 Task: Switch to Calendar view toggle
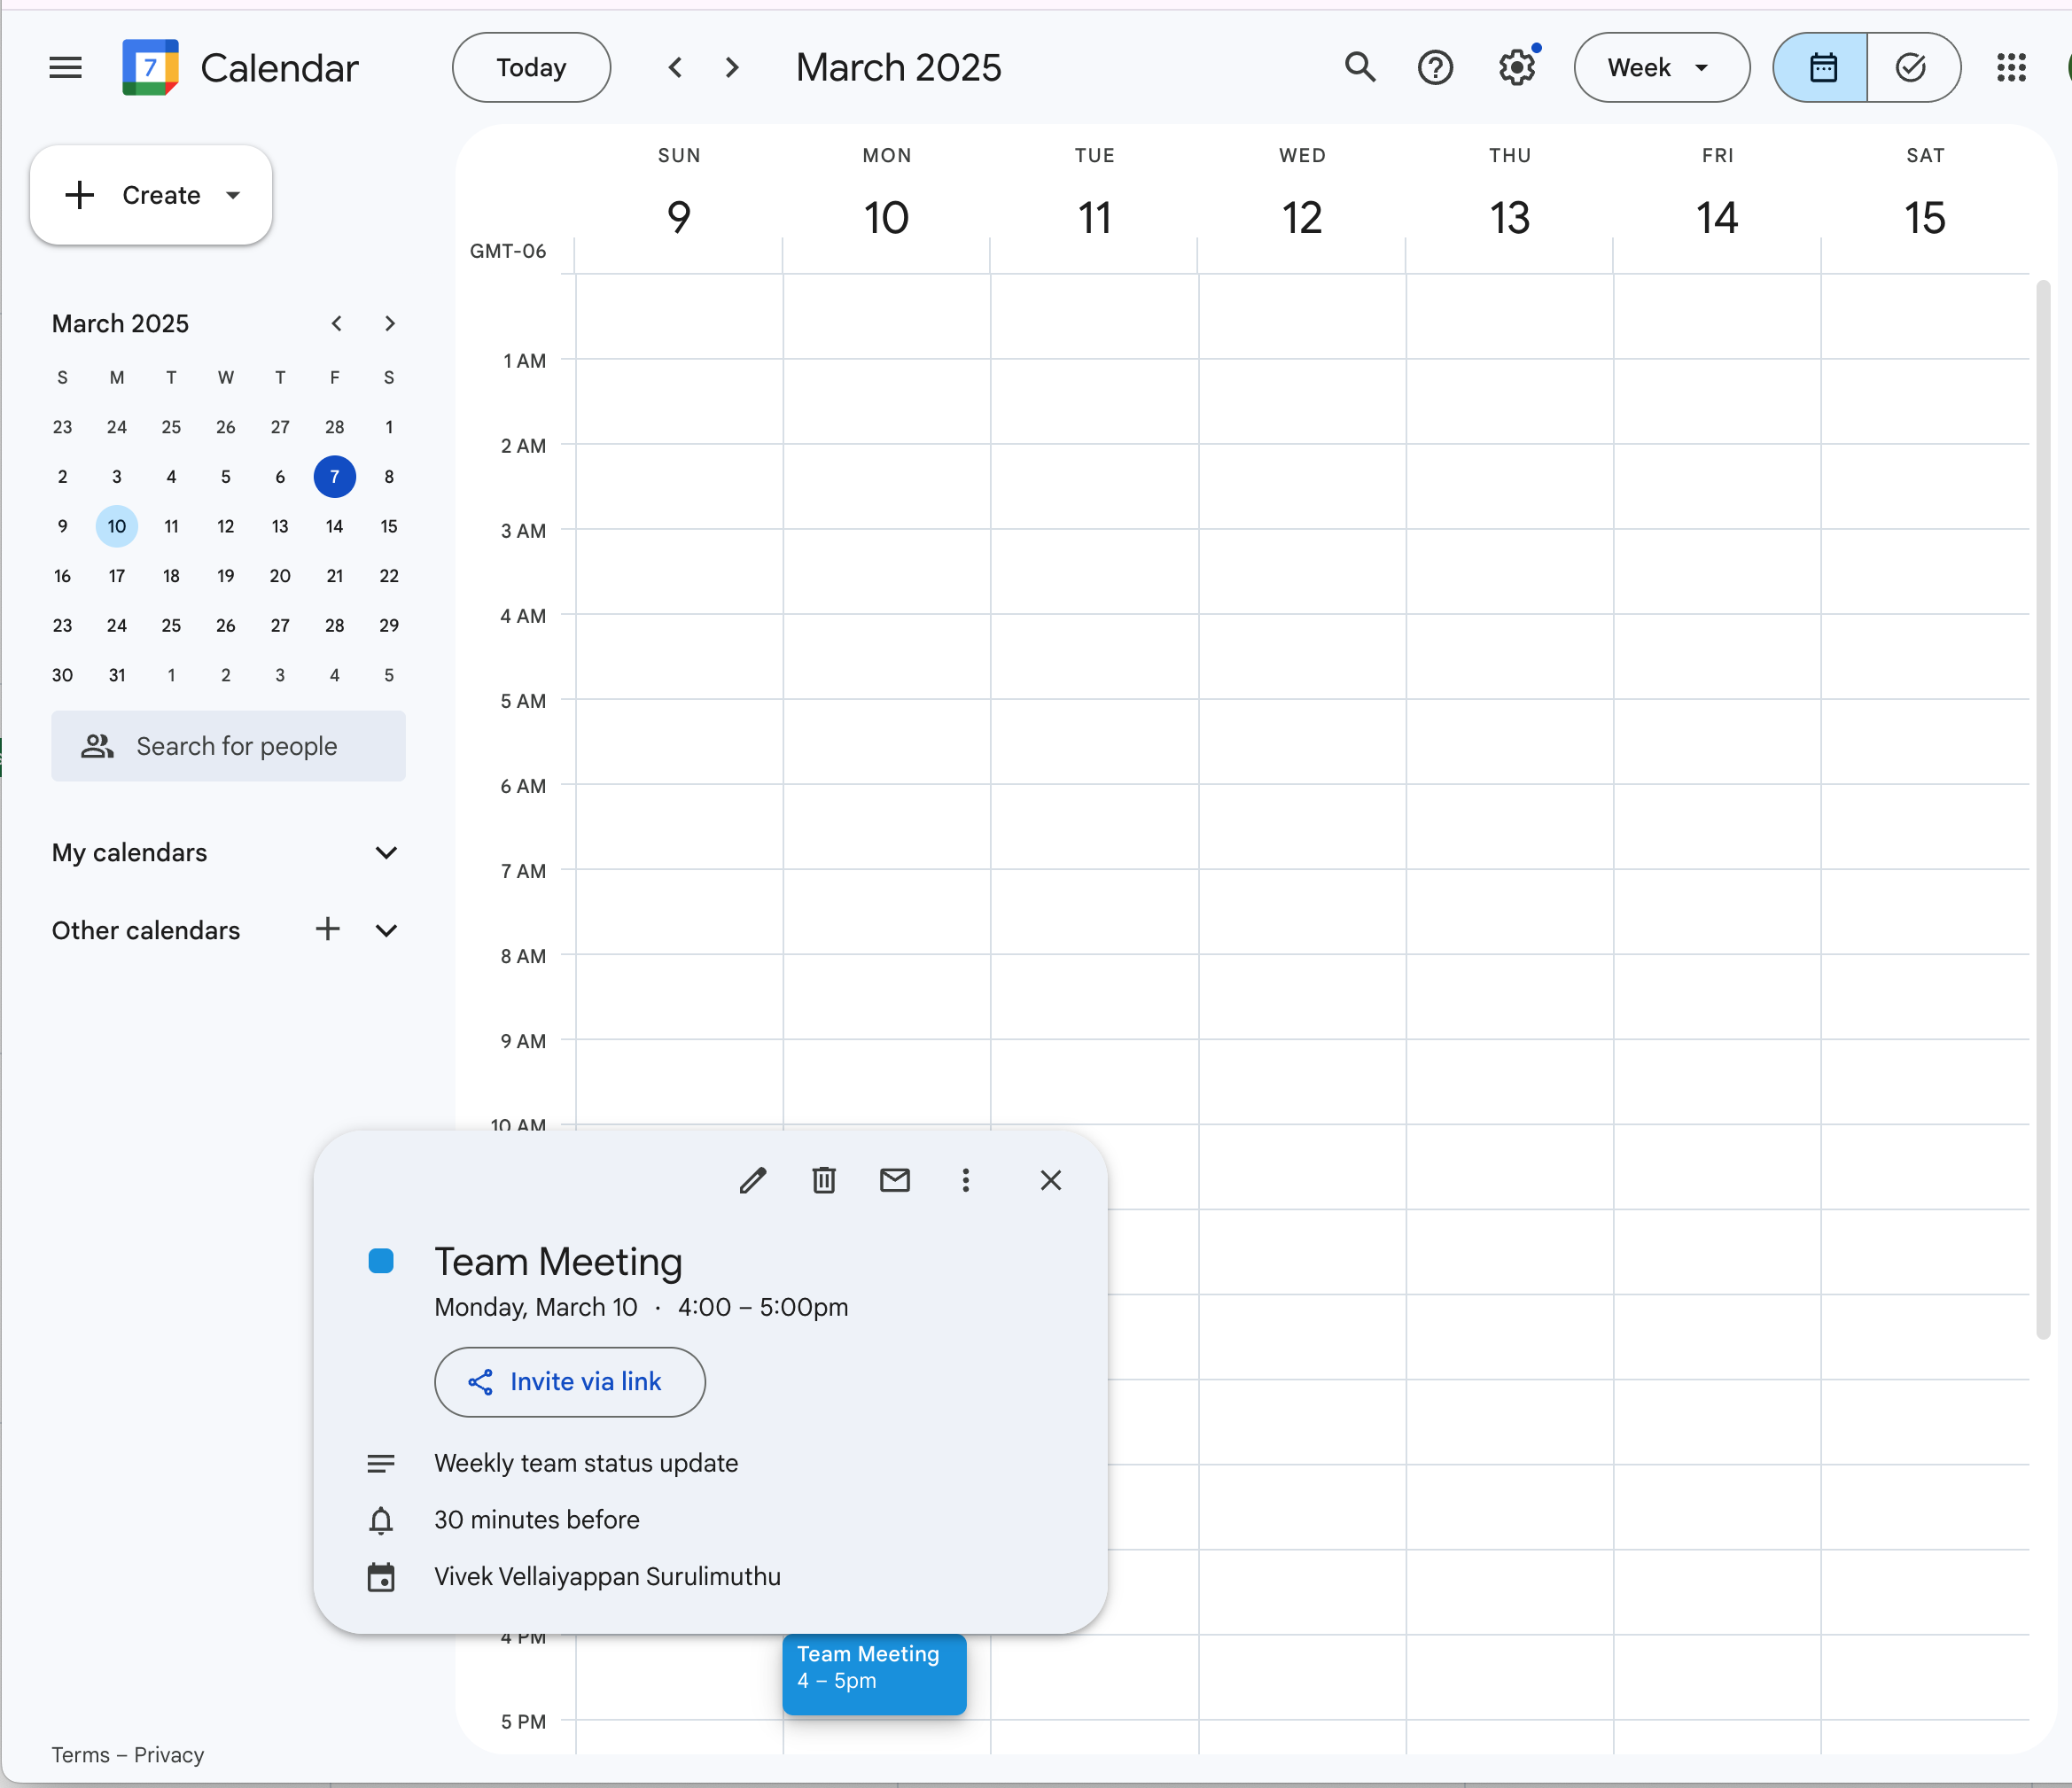pos(1822,68)
